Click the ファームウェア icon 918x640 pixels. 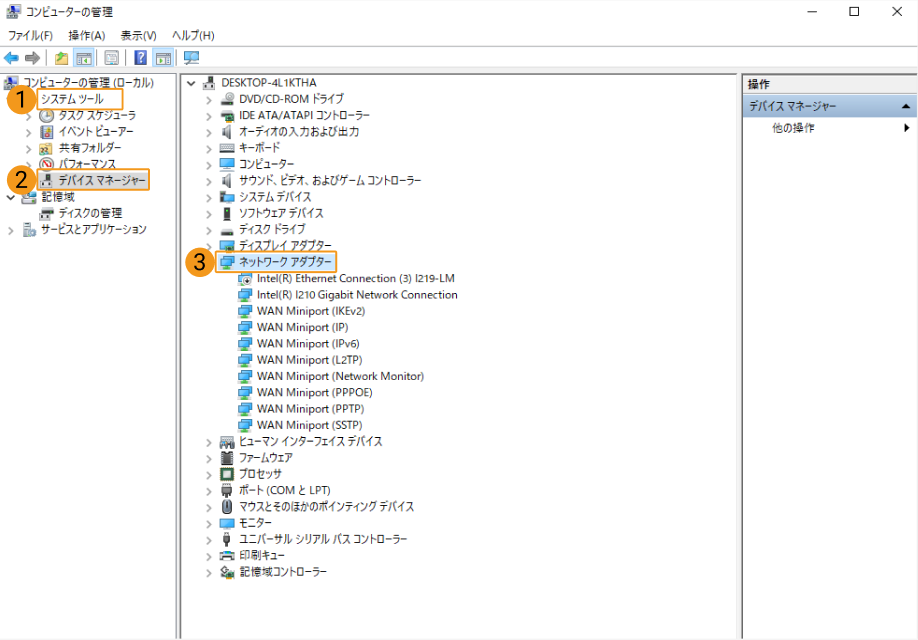(x=227, y=458)
